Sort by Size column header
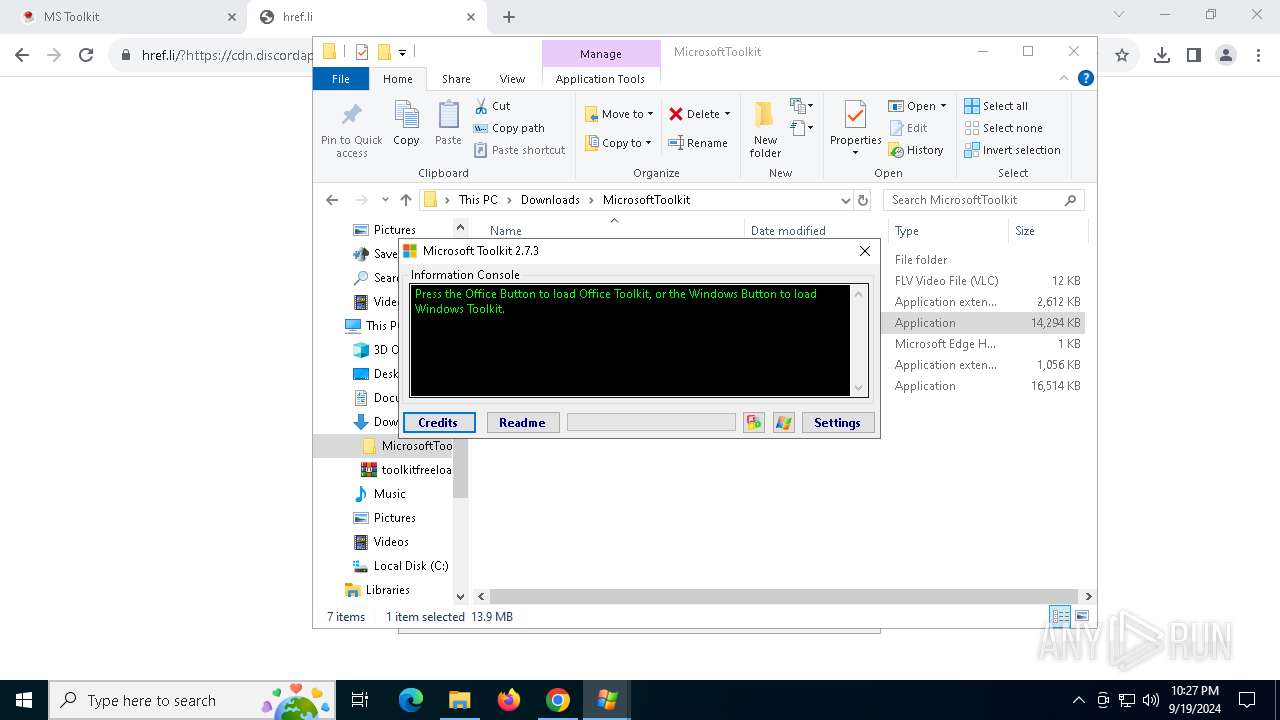The width and height of the screenshot is (1280, 720). (1048, 231)
